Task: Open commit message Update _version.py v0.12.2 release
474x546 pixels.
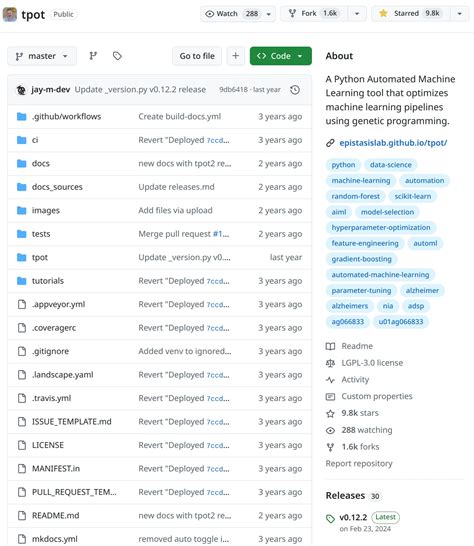Action: (x=140, y=90)
